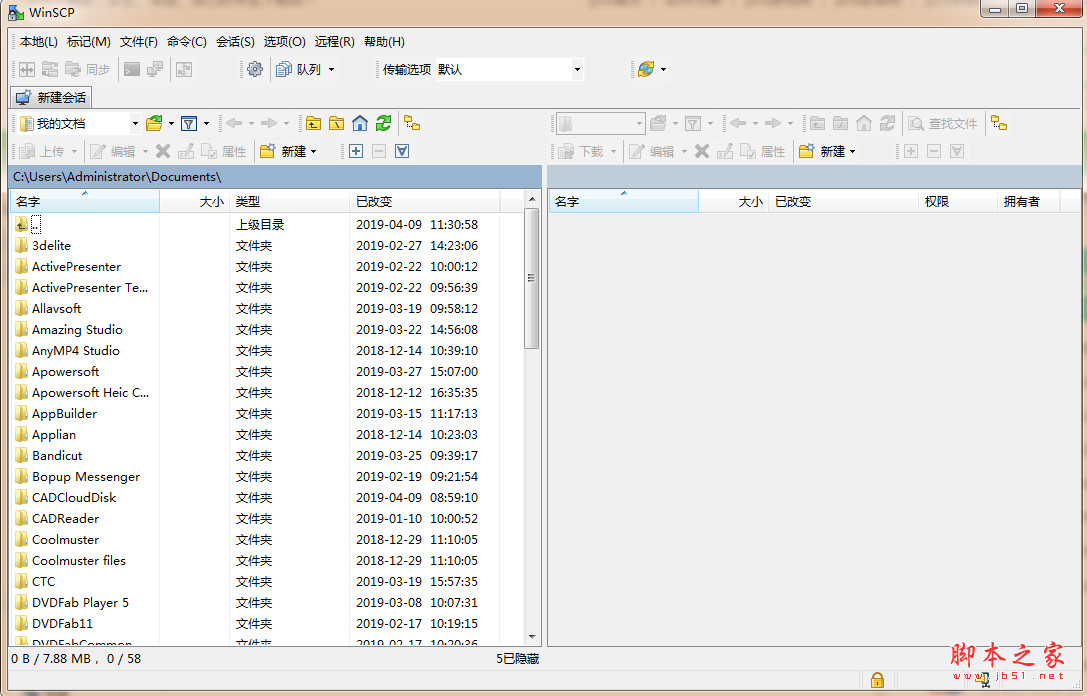Go to root directory in local panel toolbar
Viewport: 1087px width, 696px height.
point(336,123)
